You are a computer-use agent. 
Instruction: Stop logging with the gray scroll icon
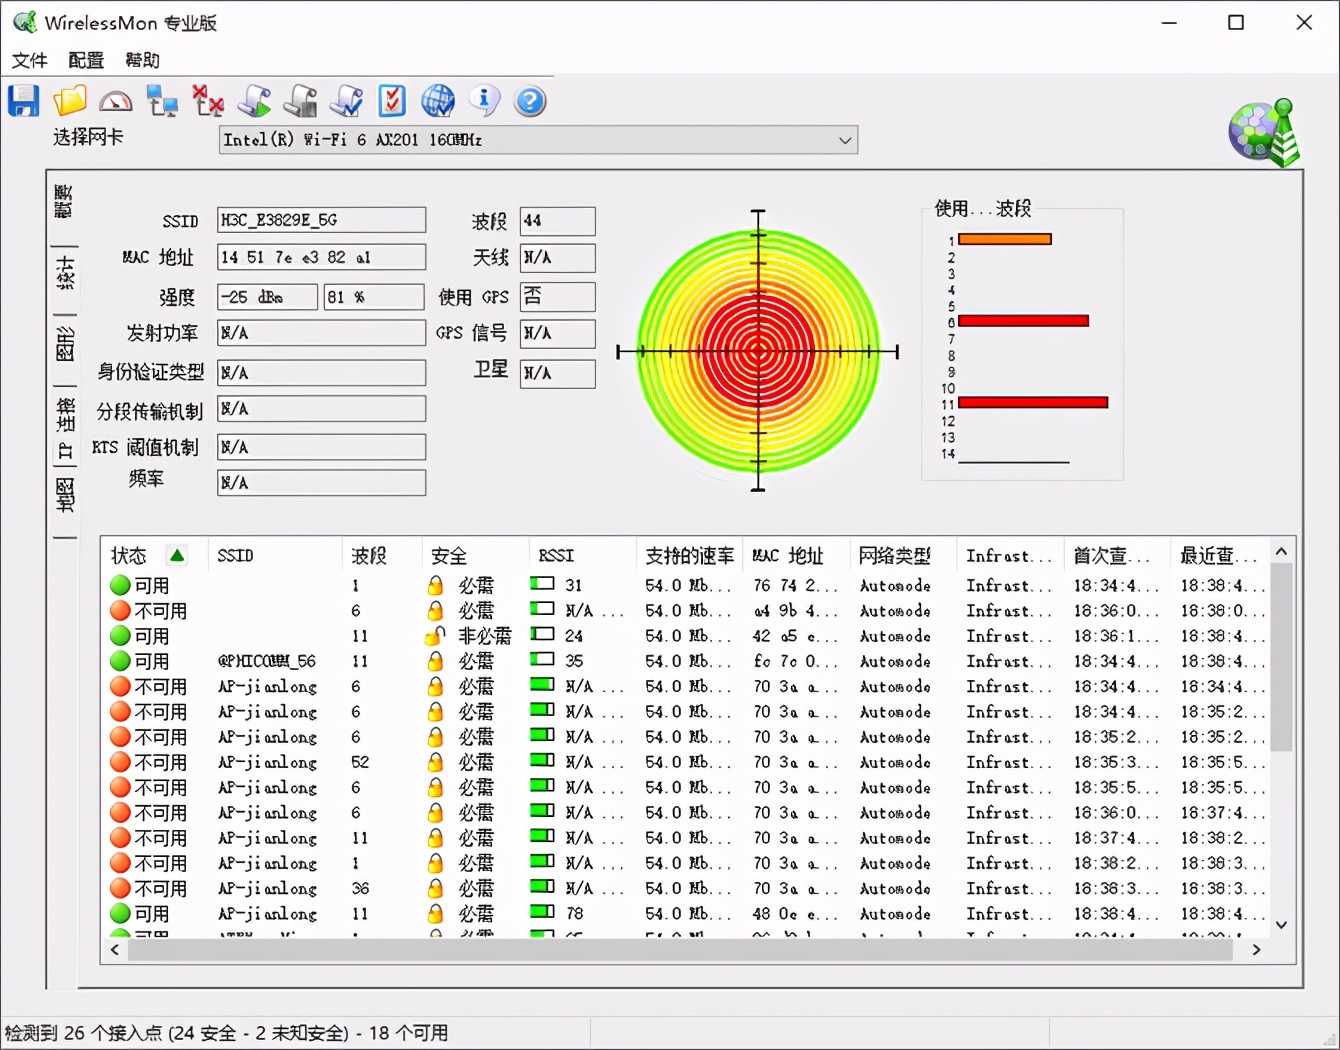tap(300, 100)
